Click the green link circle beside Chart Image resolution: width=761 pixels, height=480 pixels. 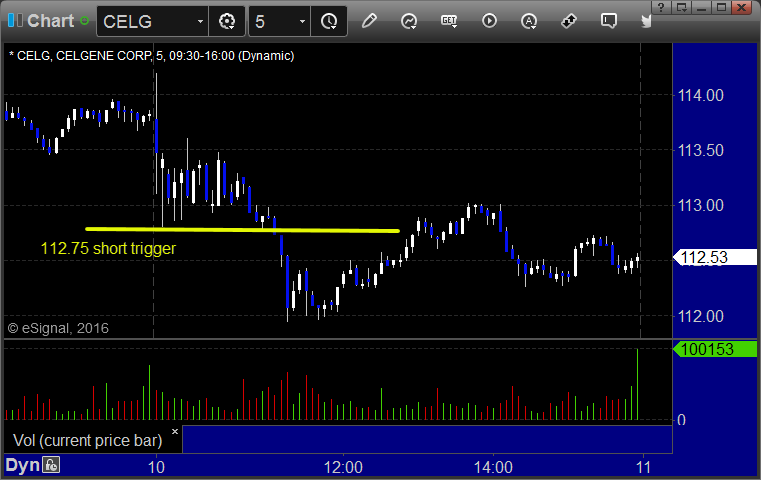pos(84,21)
